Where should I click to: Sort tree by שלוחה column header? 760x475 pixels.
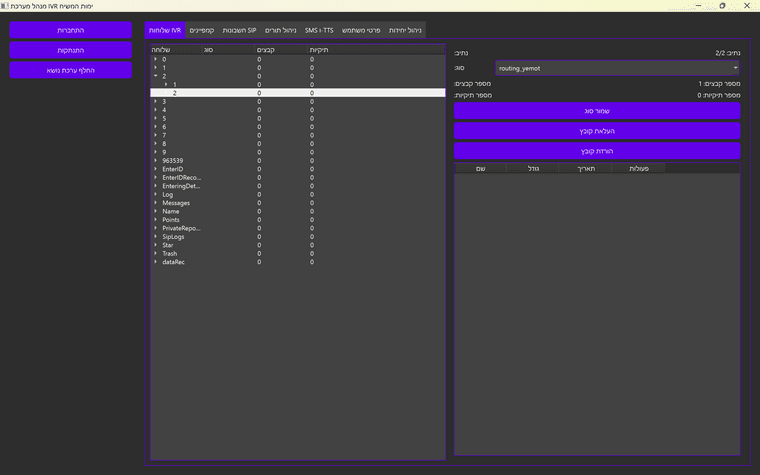(x=176, y=49)
